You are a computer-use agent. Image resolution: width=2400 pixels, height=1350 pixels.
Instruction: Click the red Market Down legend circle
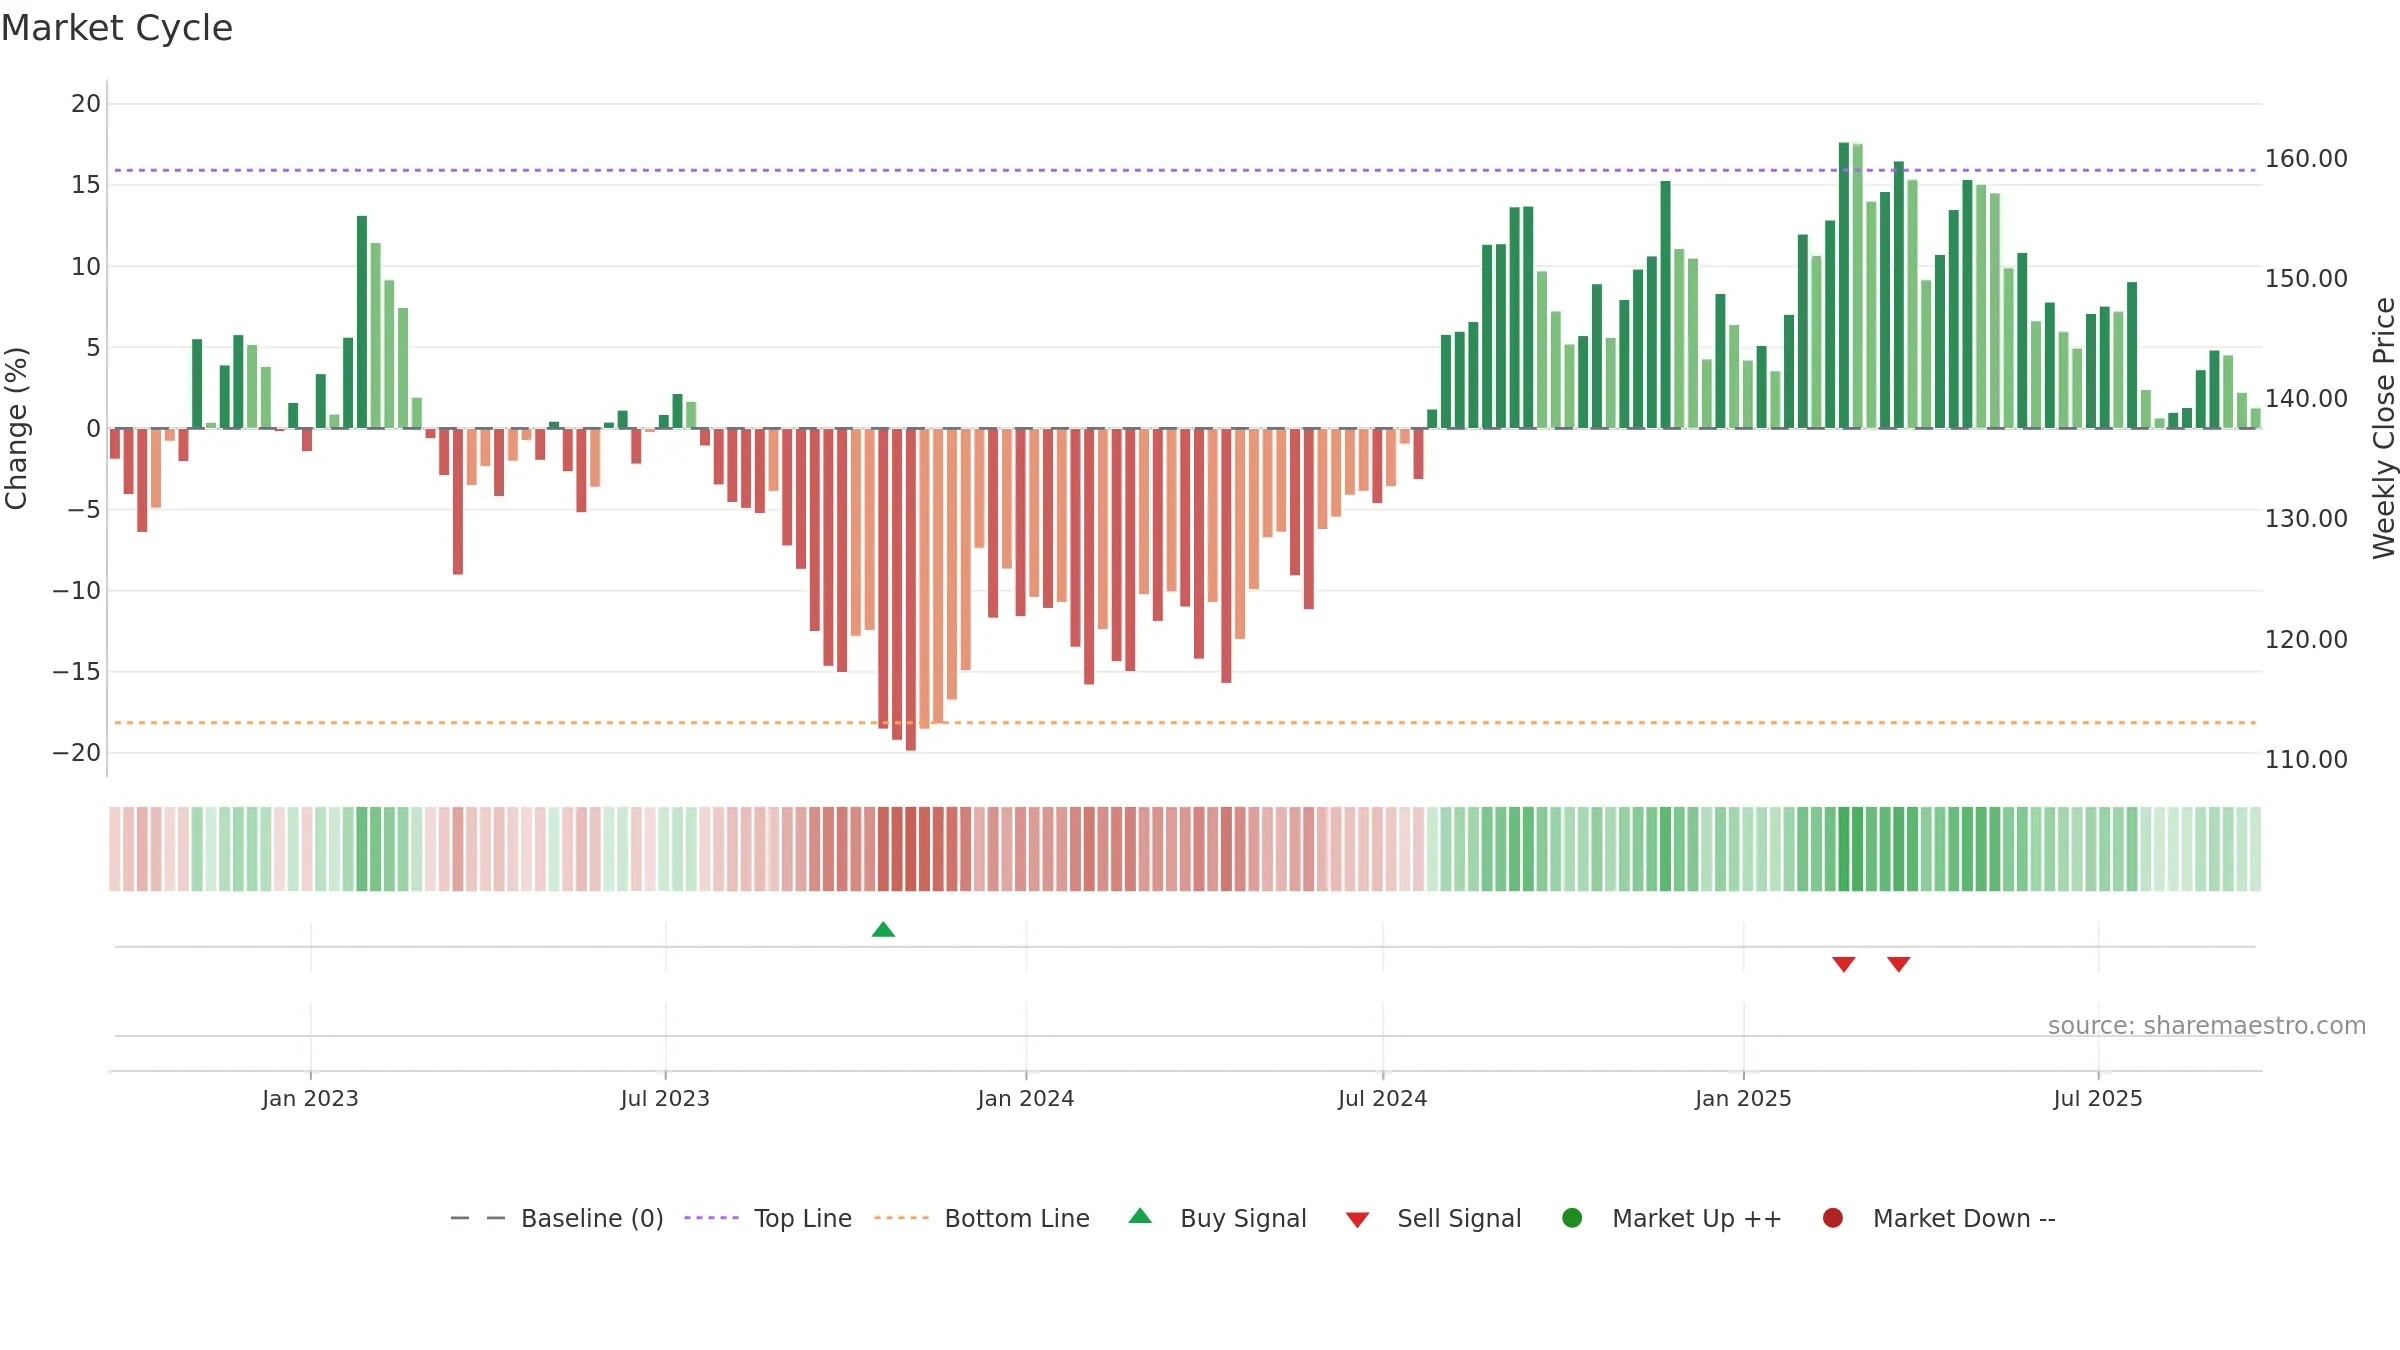(x=1833, y=1218)
